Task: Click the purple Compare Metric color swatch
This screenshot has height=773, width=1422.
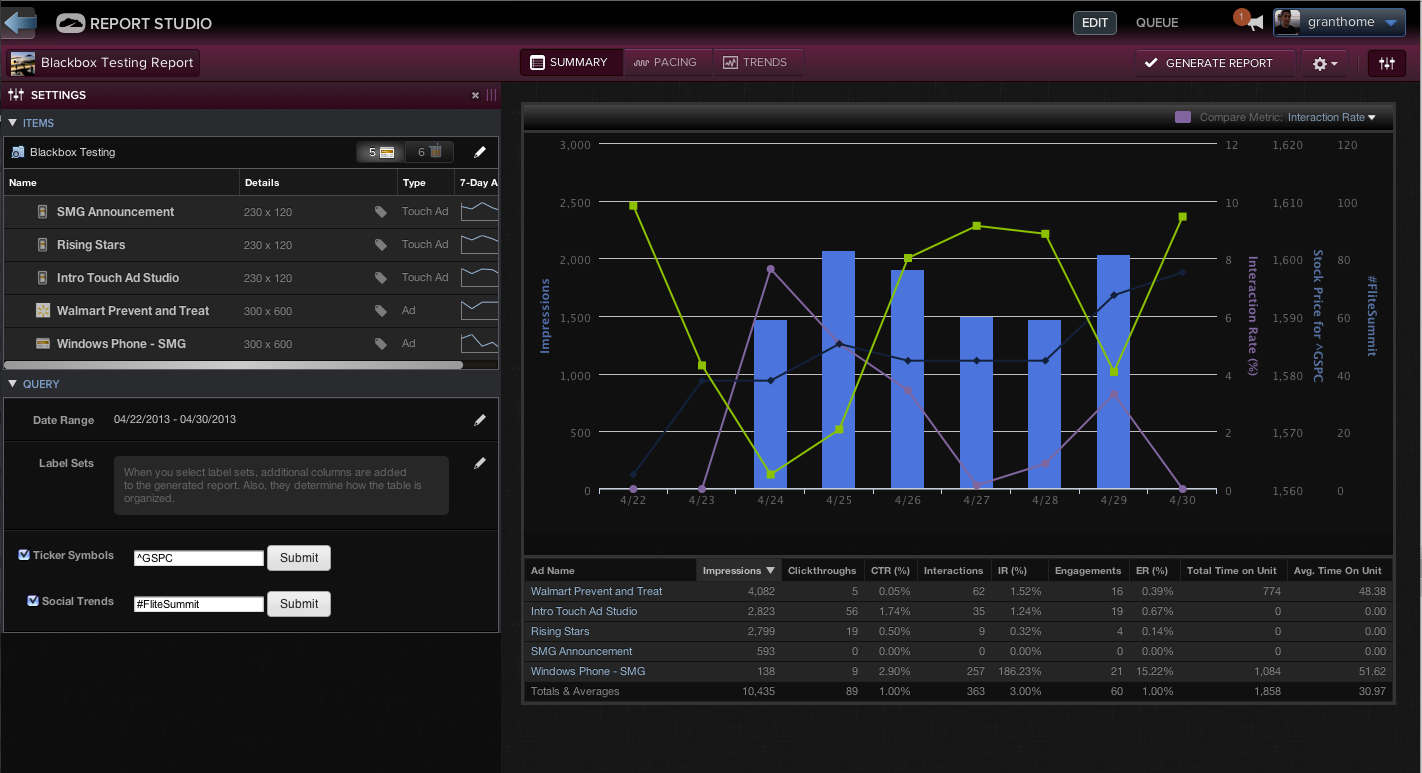Action: point(1183,117)
